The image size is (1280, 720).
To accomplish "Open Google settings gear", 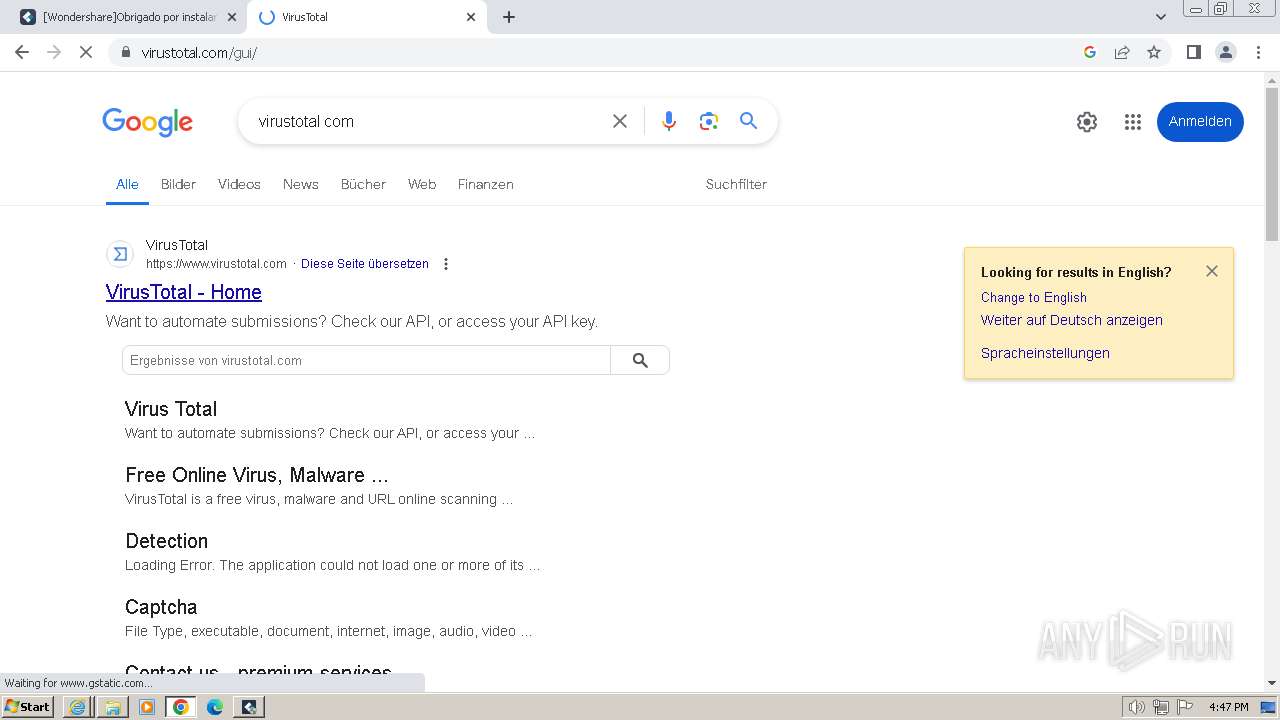I will point(1087,122).
